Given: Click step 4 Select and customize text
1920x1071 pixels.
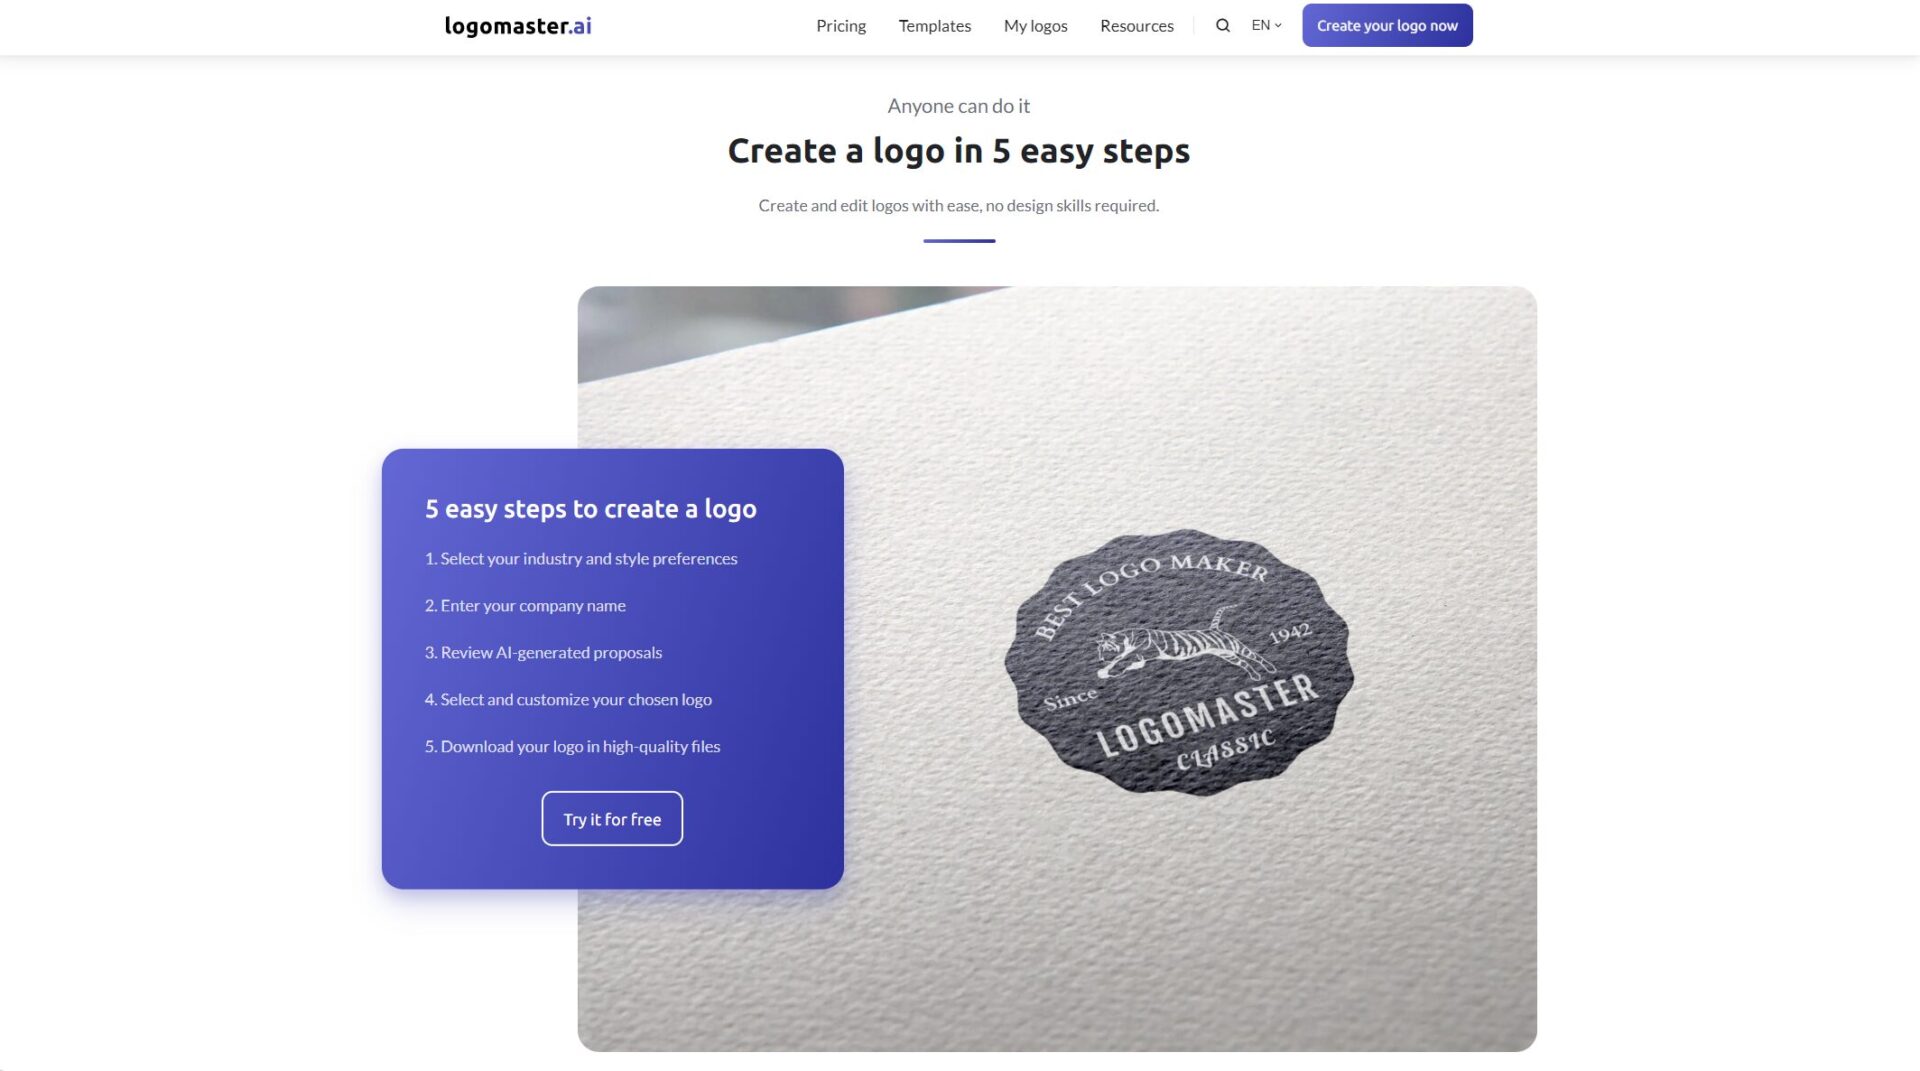Looking at the screenshot, I should 568,700.
